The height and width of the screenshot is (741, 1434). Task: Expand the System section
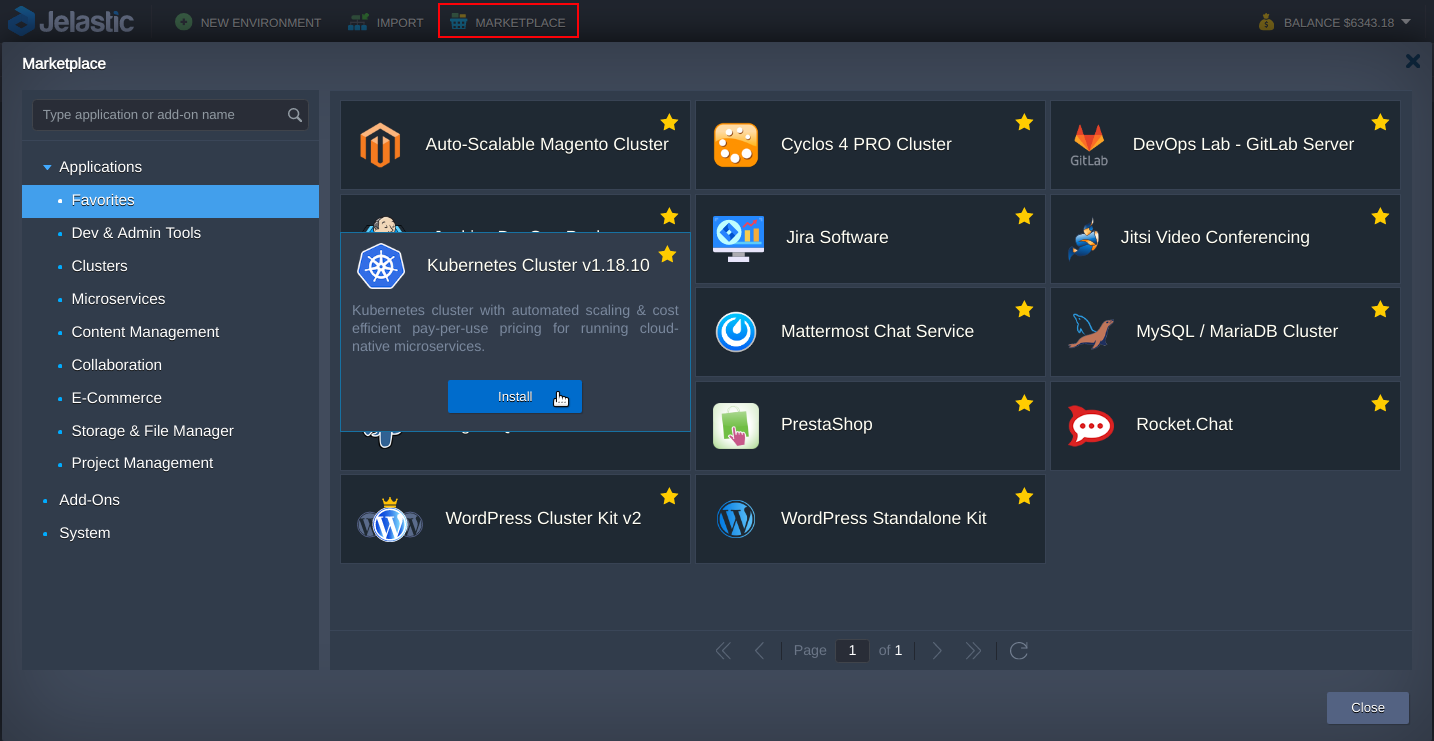tap(46, 533)
